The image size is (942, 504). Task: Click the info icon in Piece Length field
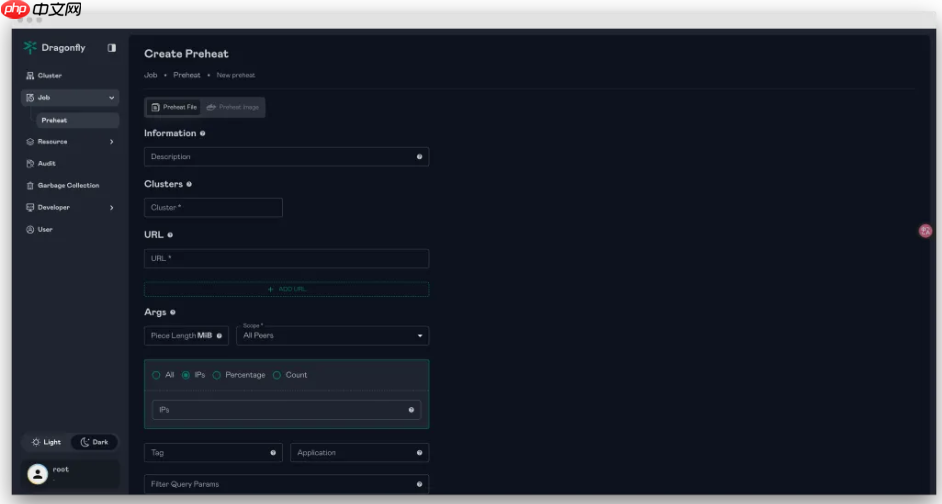pyautogui.click(x=219, y=336)
